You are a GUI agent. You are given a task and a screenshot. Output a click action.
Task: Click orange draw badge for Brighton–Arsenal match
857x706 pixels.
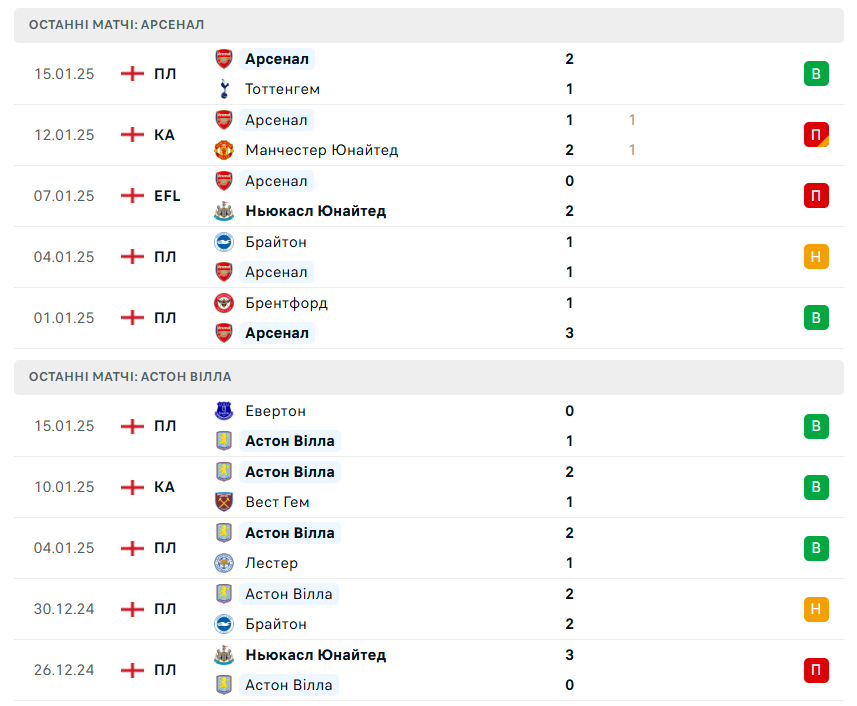(816, 256)
